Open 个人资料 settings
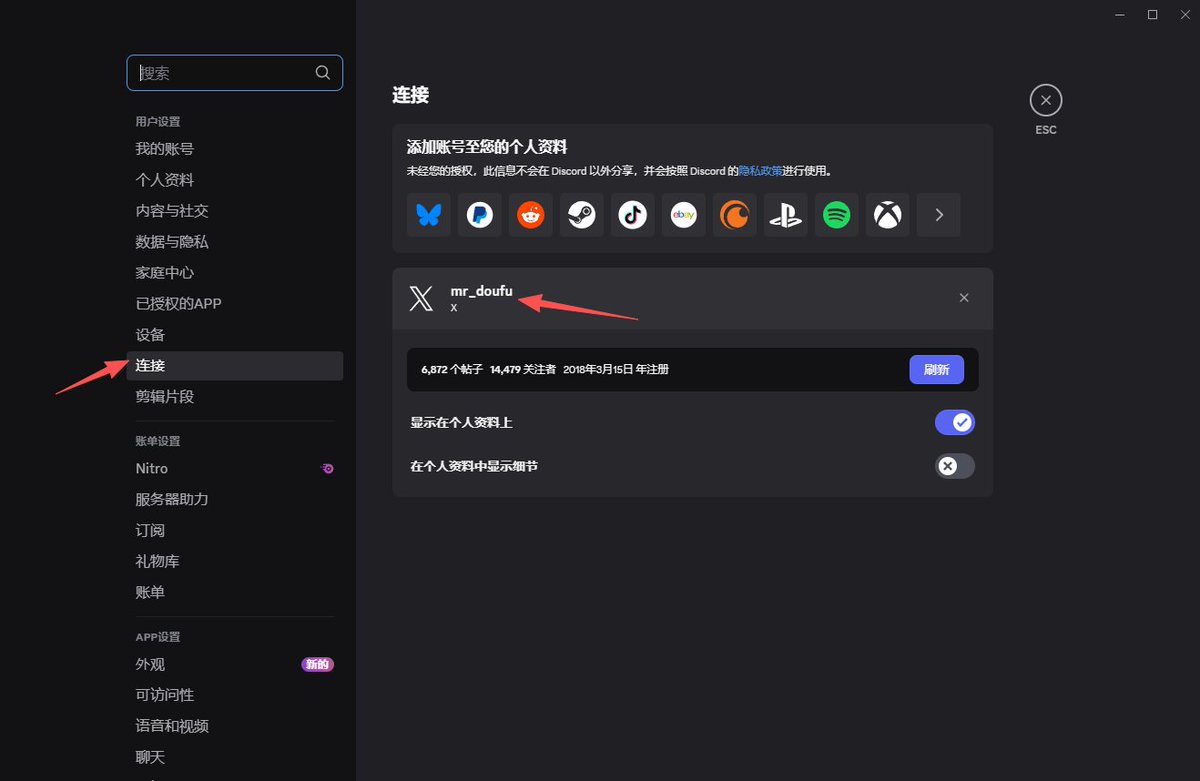The image size is (1200, 781). (235, 180)
